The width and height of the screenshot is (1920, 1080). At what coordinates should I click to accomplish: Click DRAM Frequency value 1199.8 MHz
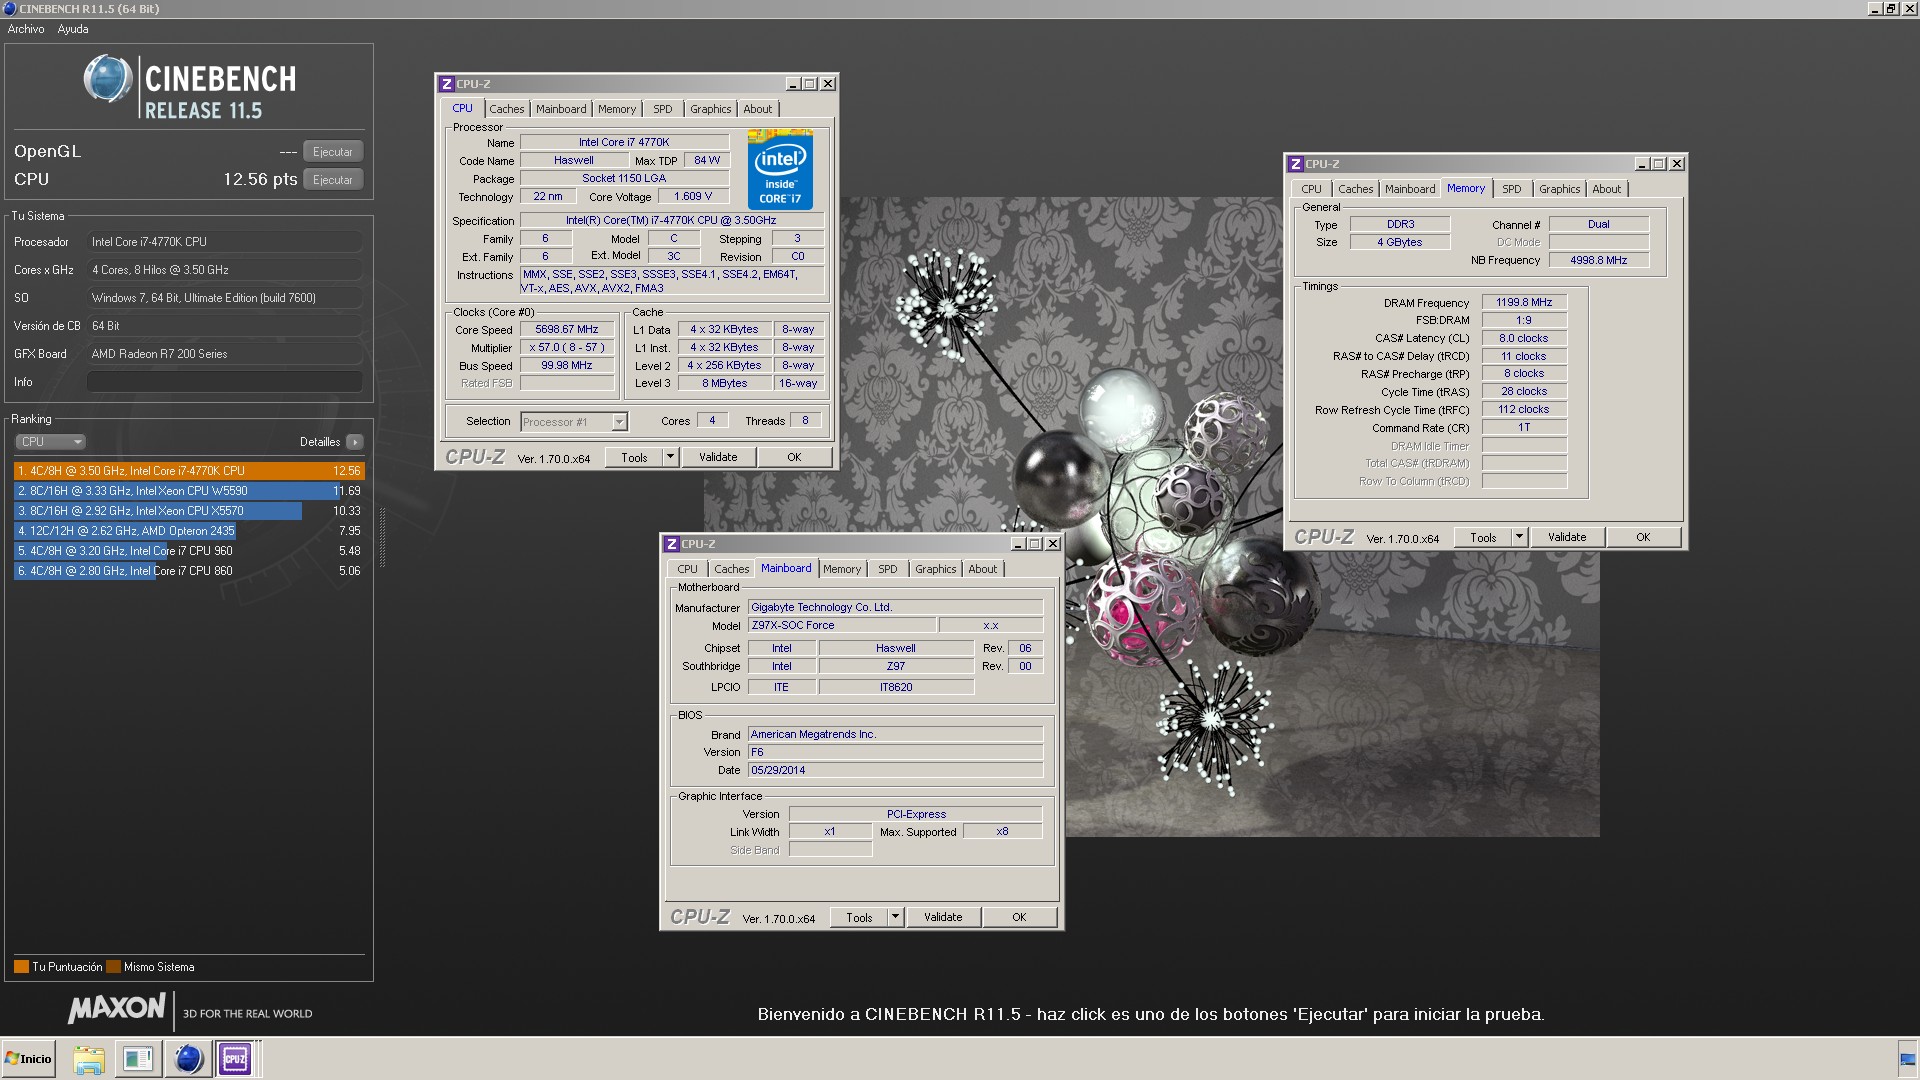tap(1524, 302)
